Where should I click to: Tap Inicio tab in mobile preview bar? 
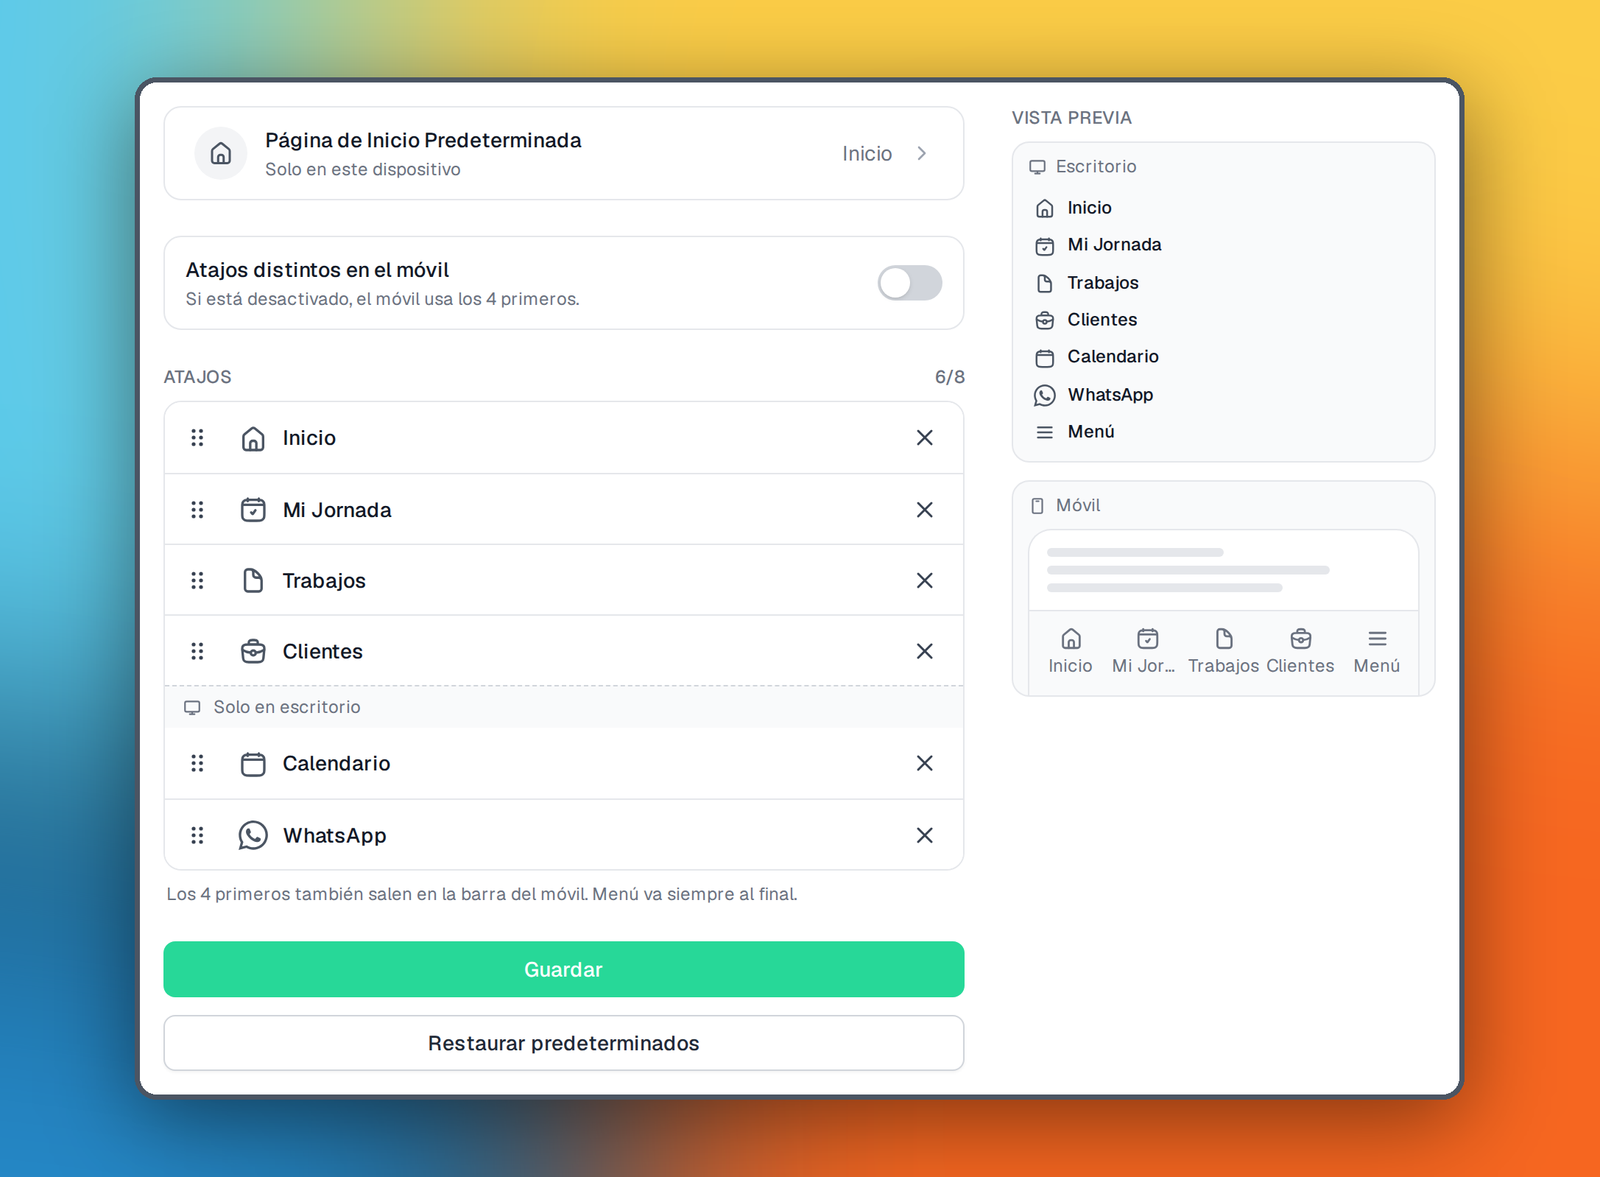coord(1070,651)
